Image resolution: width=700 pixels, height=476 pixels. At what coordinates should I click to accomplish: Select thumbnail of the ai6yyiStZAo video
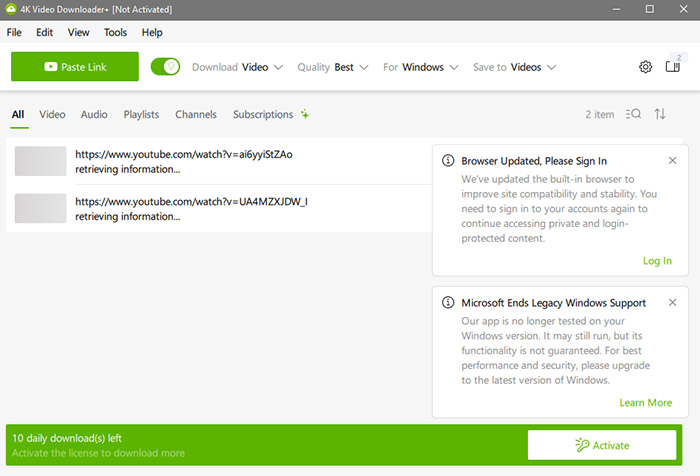(x=41, y=161)
